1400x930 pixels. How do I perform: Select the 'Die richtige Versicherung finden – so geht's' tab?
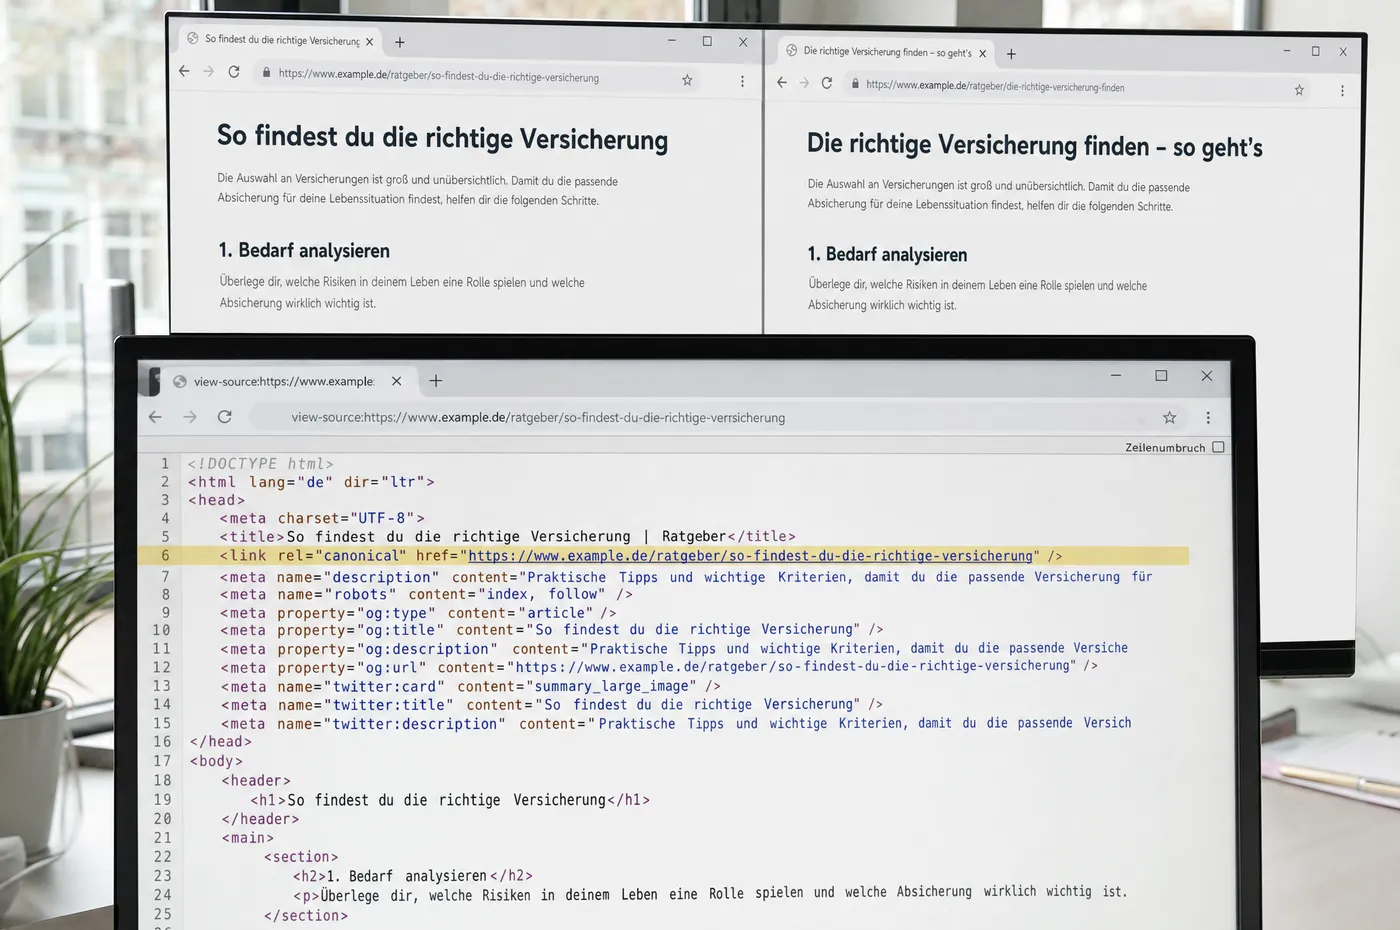point(887,52)
